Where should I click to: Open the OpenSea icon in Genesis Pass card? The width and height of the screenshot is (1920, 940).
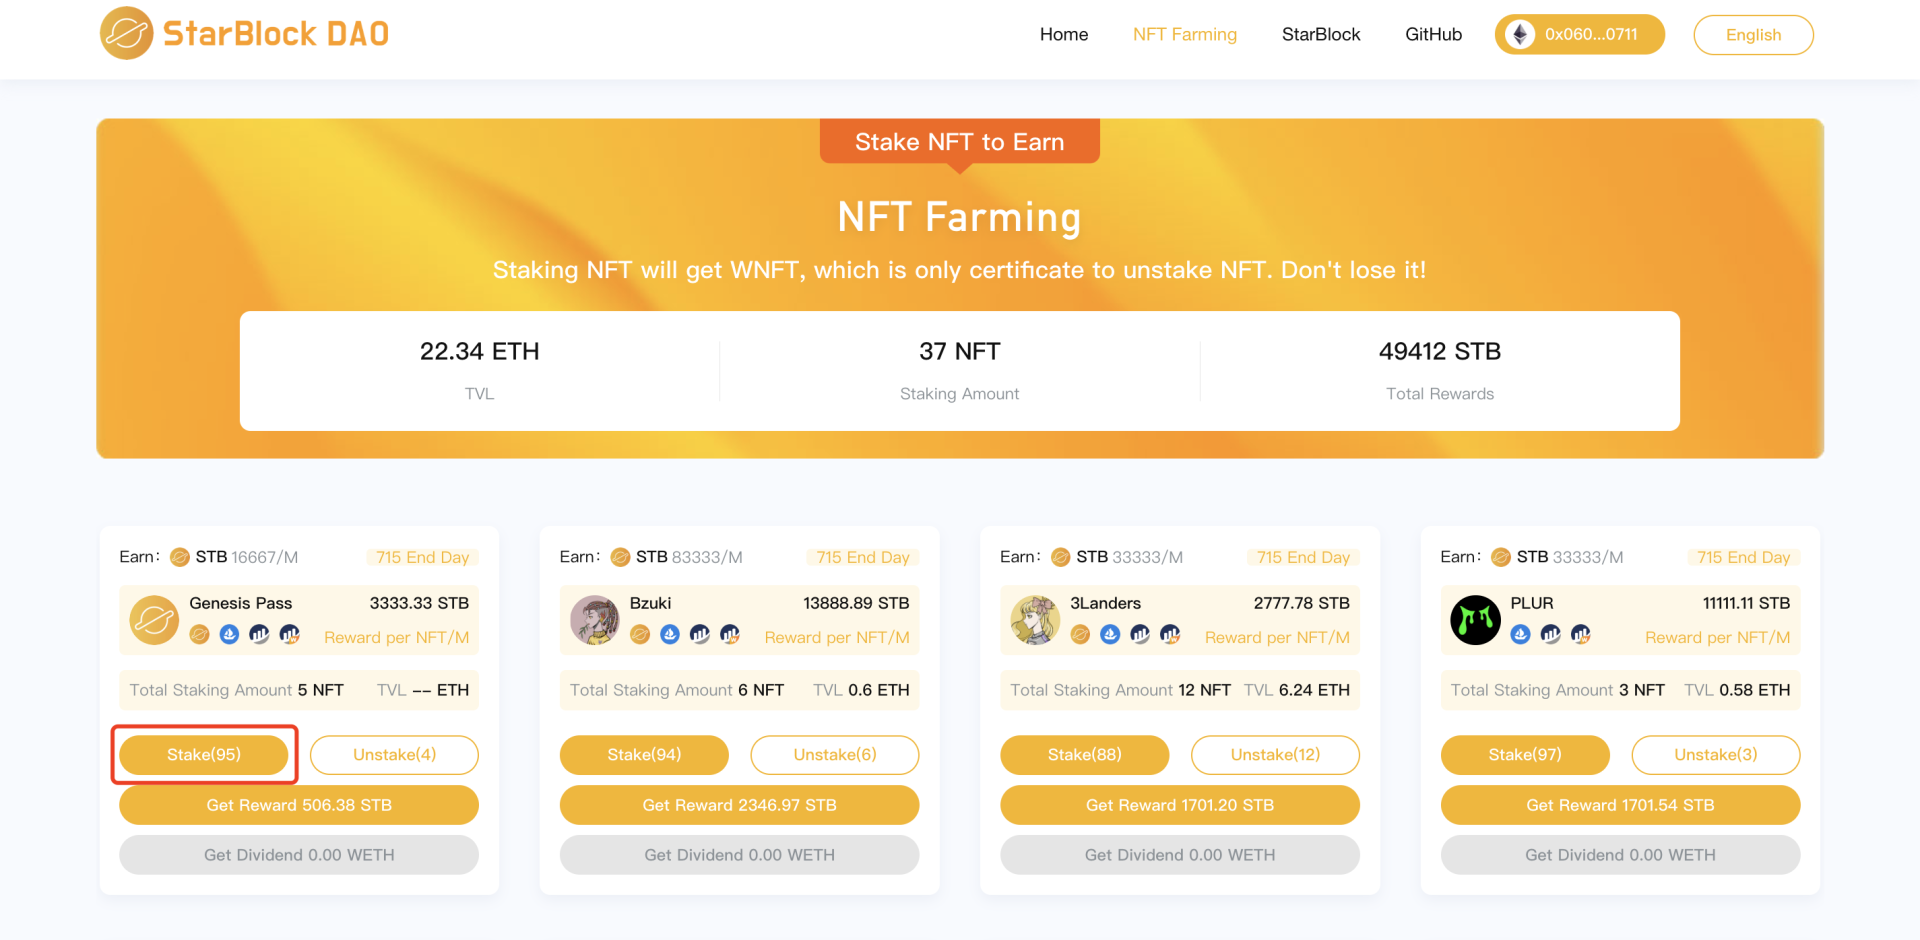229,634
